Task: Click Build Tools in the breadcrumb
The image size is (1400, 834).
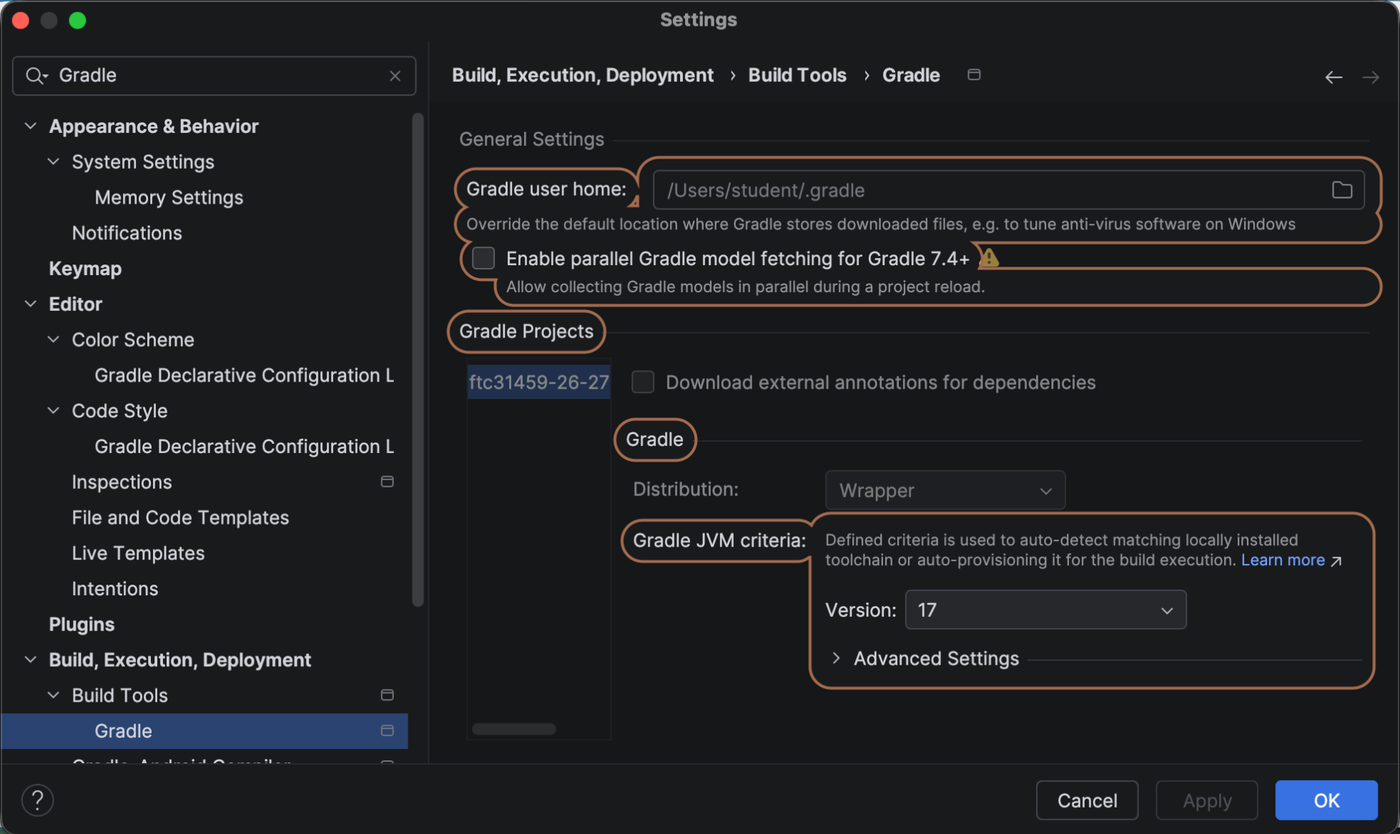Action: click(x=797, y=75)
